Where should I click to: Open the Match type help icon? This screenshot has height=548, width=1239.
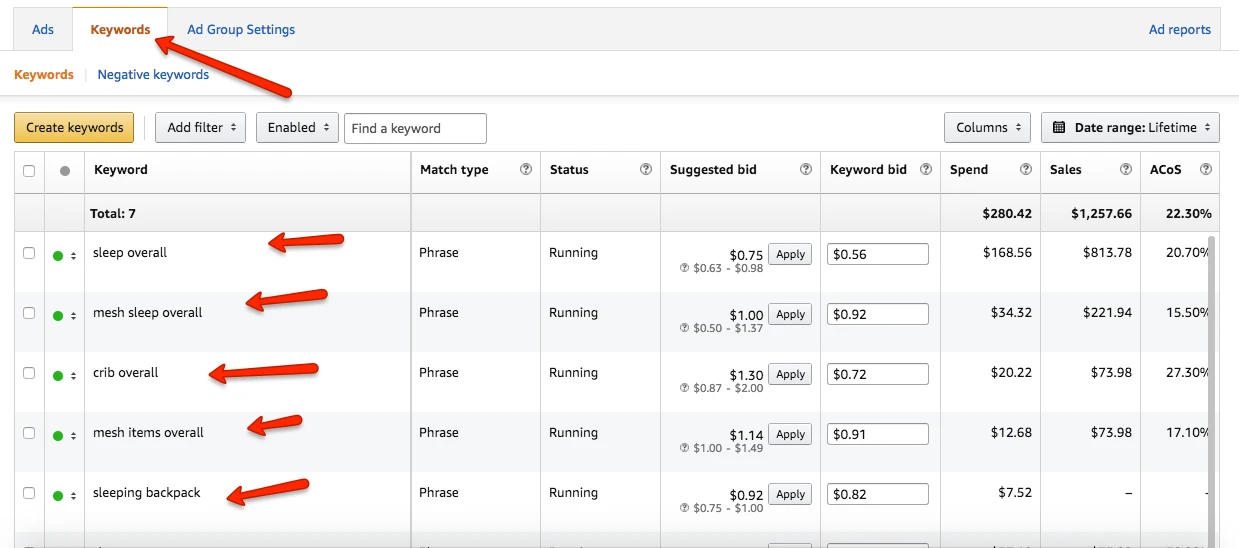[526, 170]
